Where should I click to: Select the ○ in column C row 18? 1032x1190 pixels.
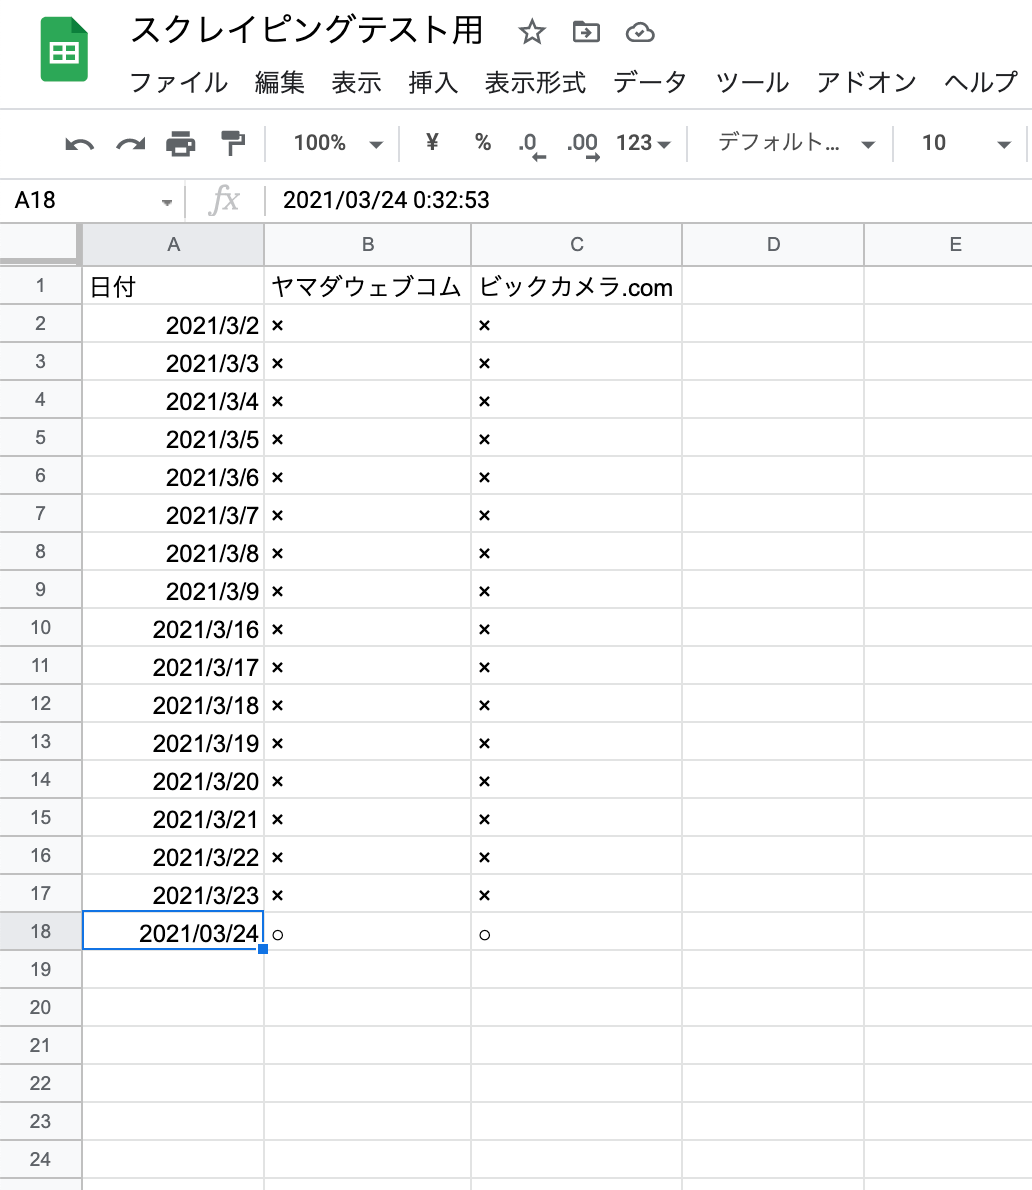pos(577,931)
